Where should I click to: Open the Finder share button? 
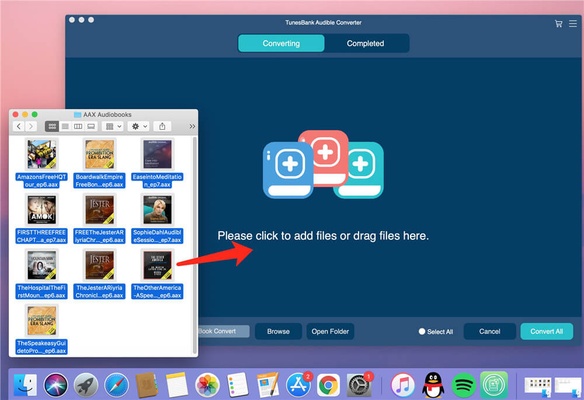coord(162,126)
